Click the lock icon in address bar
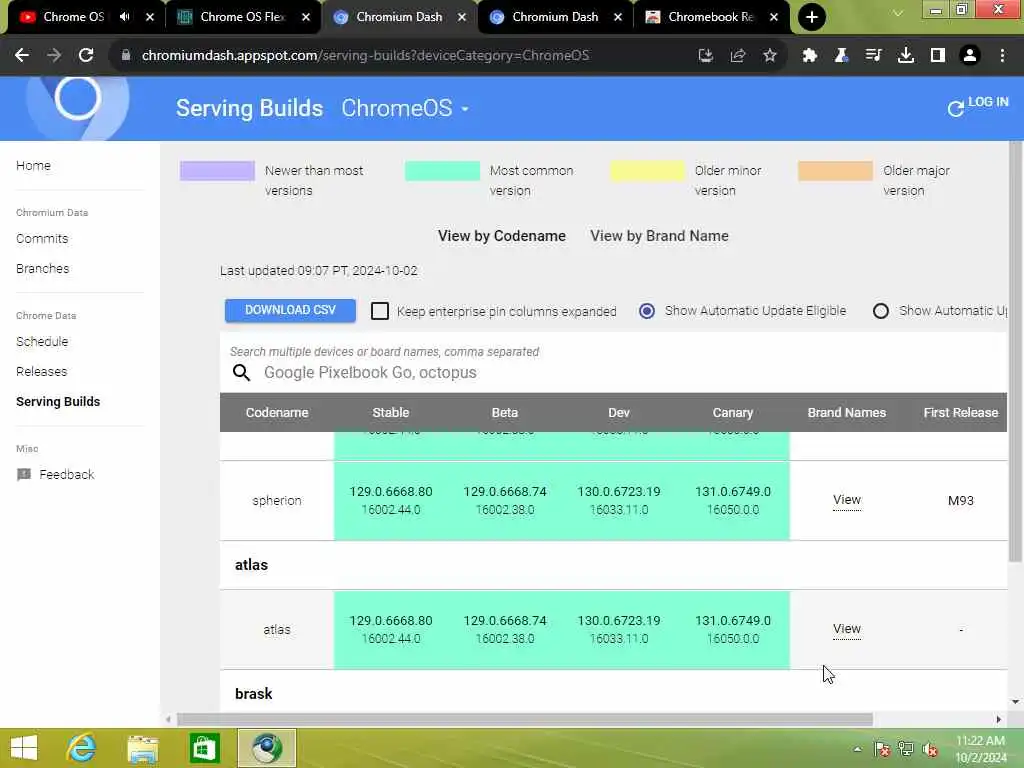The height and width of the screenshot is (768, 1024). [126, 56]
